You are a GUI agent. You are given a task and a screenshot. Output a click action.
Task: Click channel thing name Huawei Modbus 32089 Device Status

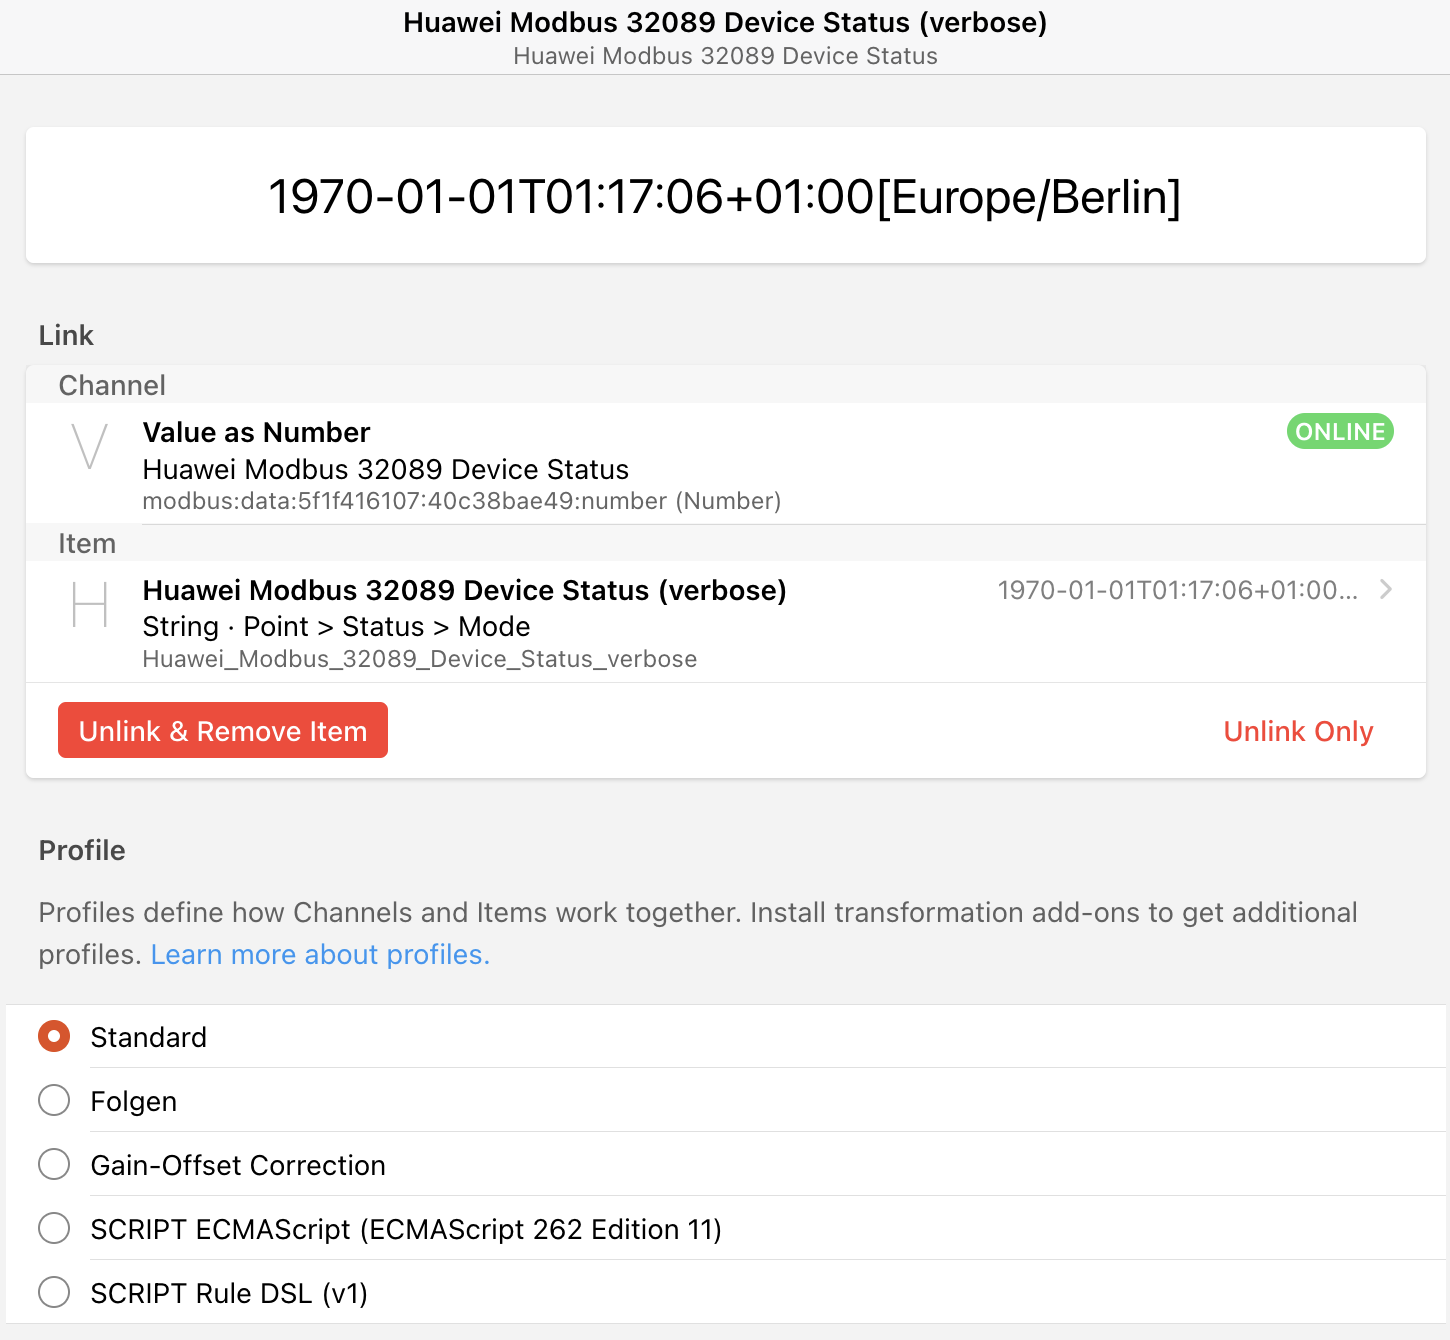(385, 469)
